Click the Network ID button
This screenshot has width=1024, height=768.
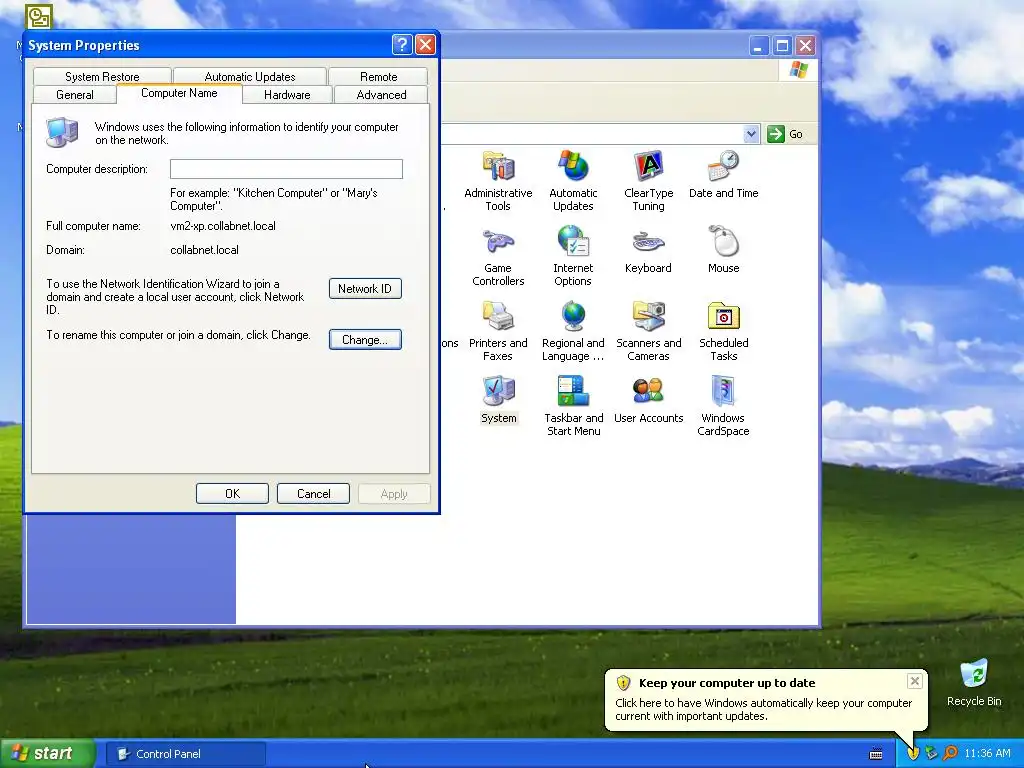[x=365, y=289]
